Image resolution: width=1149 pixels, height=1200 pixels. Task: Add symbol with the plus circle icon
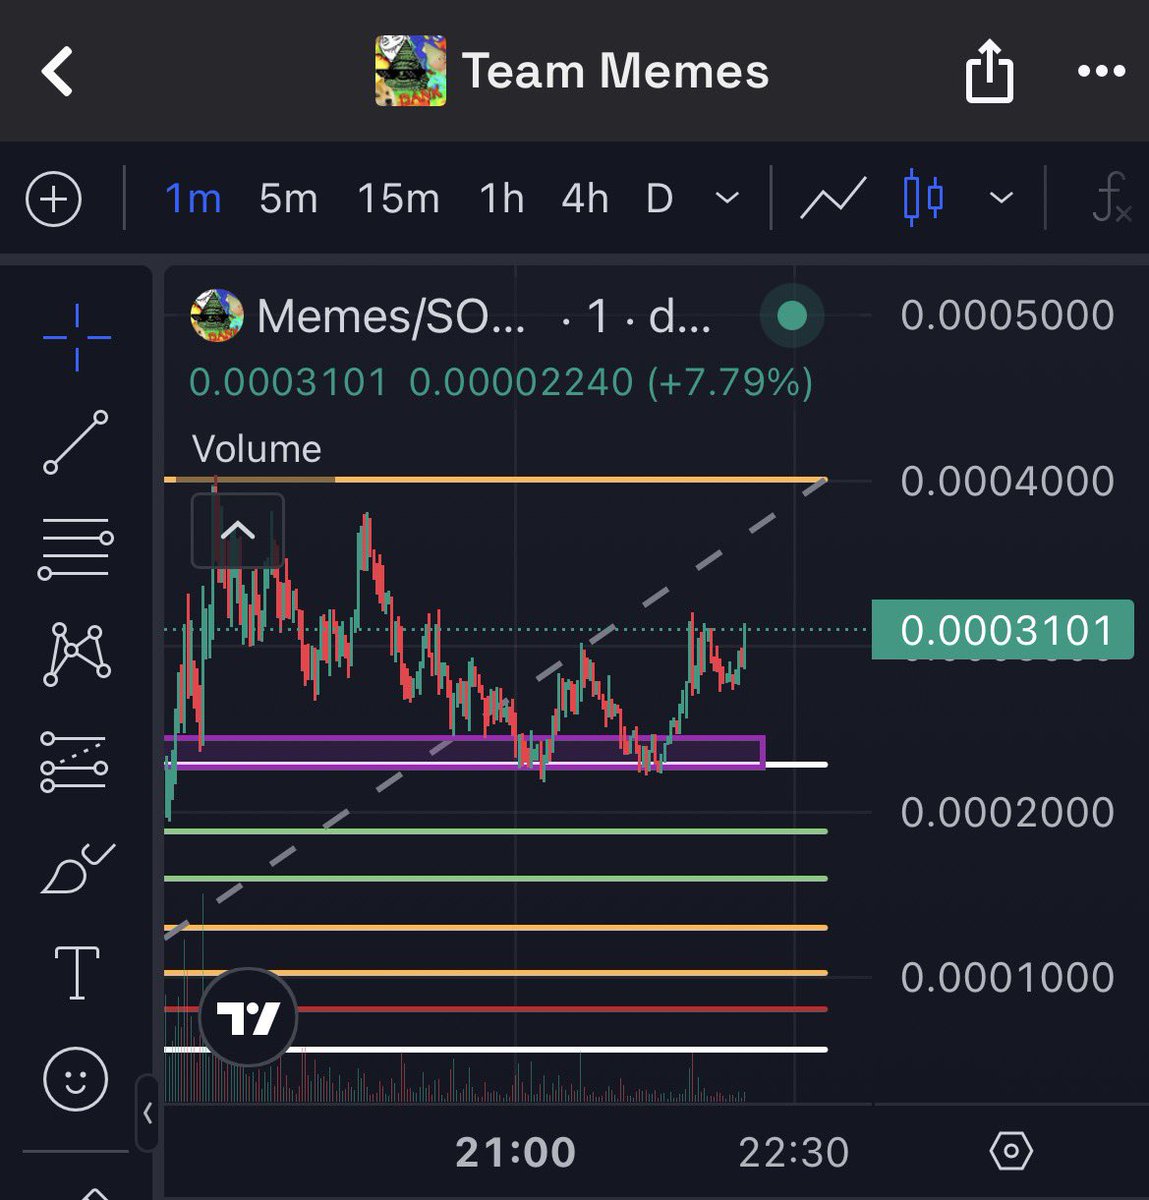pyautogui.click(x=53, y=199)
